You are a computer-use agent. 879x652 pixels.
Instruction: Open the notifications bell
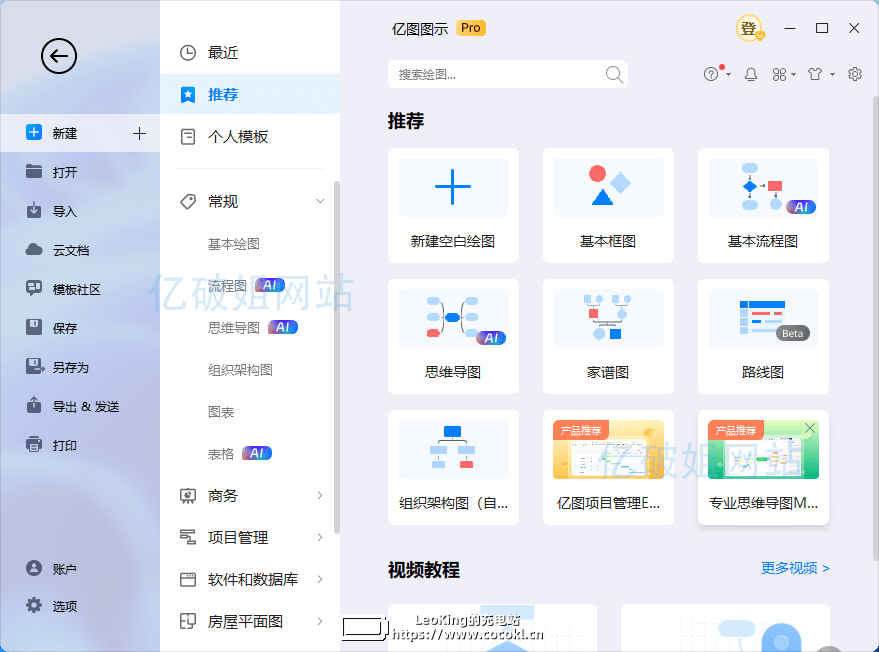[x=751, y=74]
